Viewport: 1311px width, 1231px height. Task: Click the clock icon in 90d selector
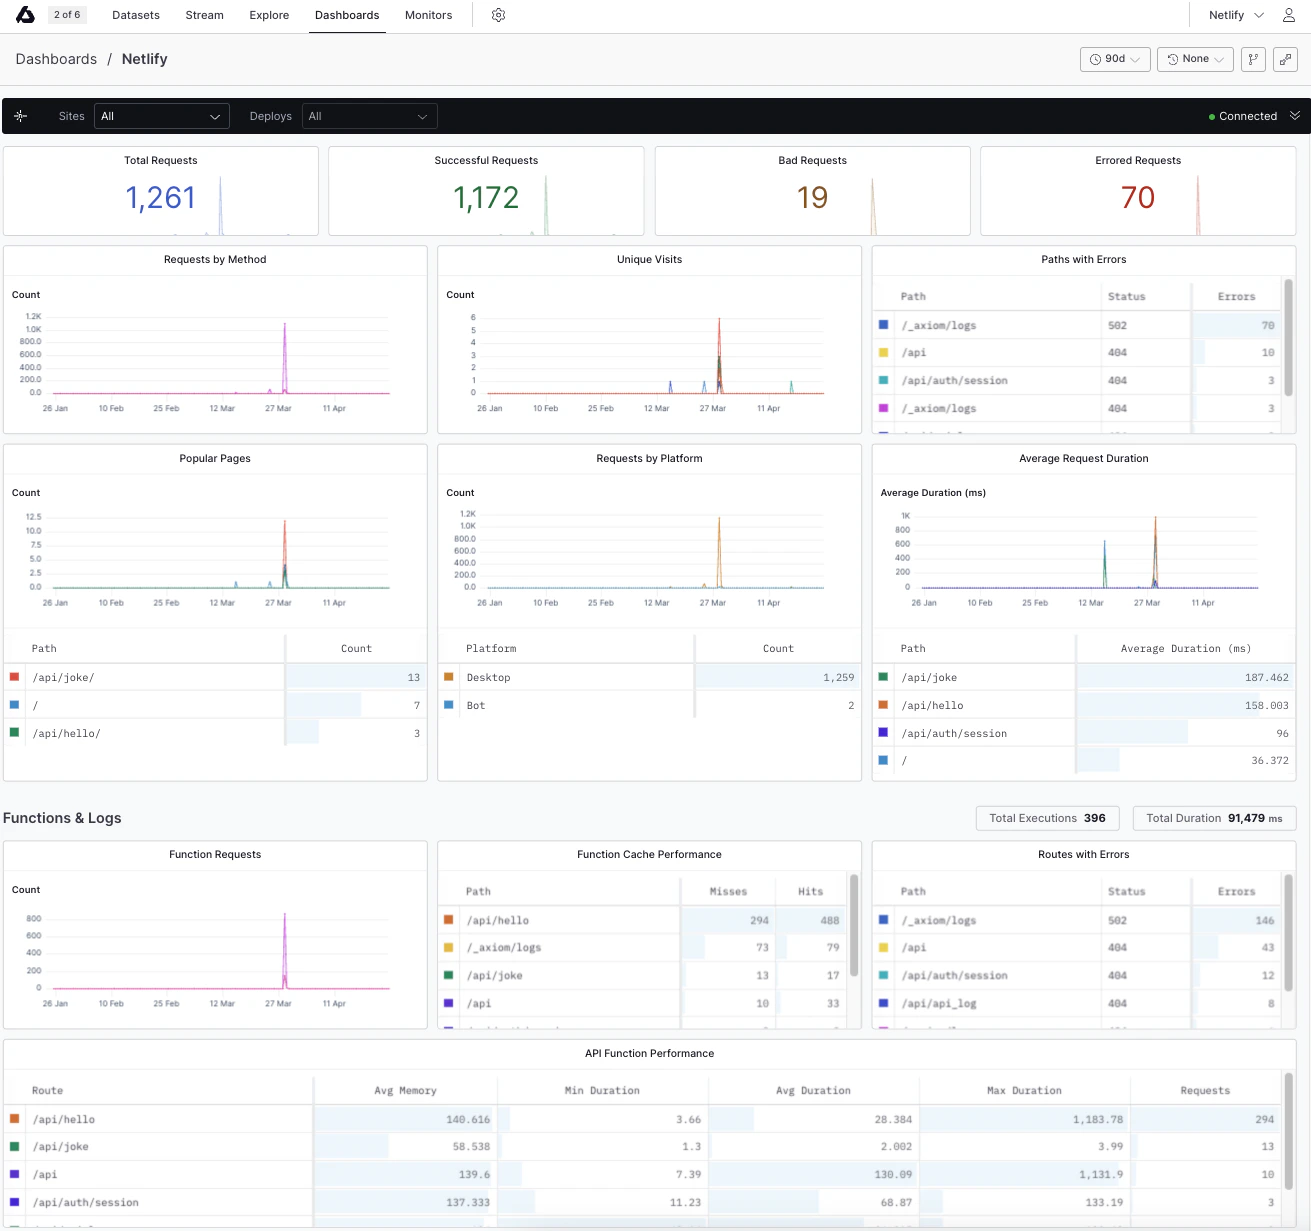pos(1096,59)
